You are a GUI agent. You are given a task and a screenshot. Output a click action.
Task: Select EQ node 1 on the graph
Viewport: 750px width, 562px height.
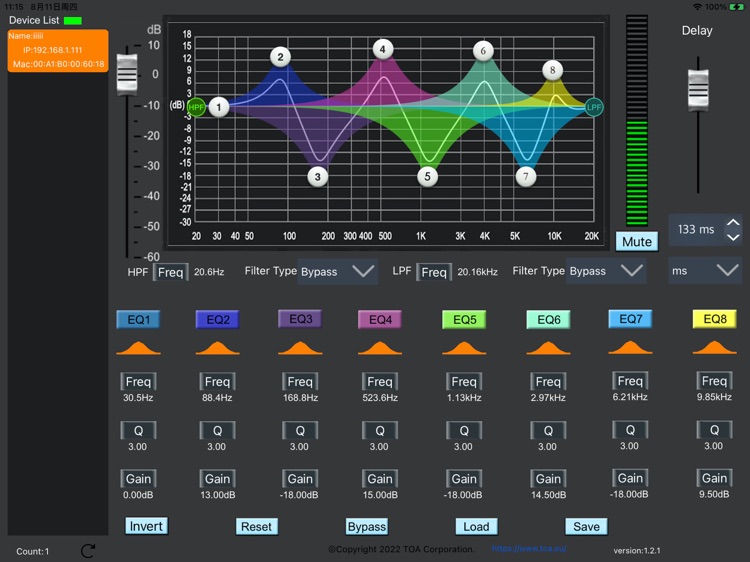(x=219, y=107)
